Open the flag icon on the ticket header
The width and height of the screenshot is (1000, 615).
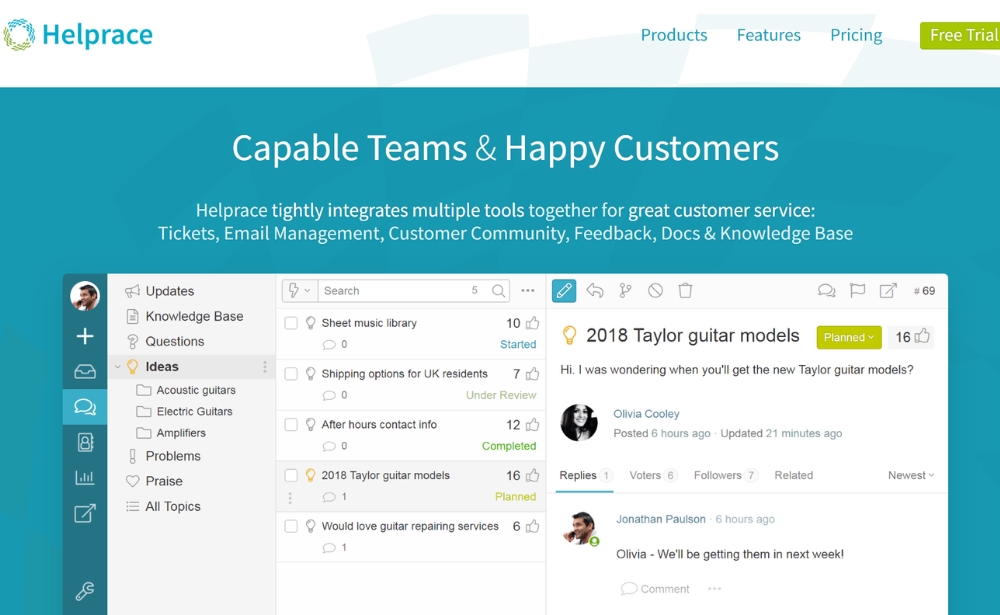point(857,290)
